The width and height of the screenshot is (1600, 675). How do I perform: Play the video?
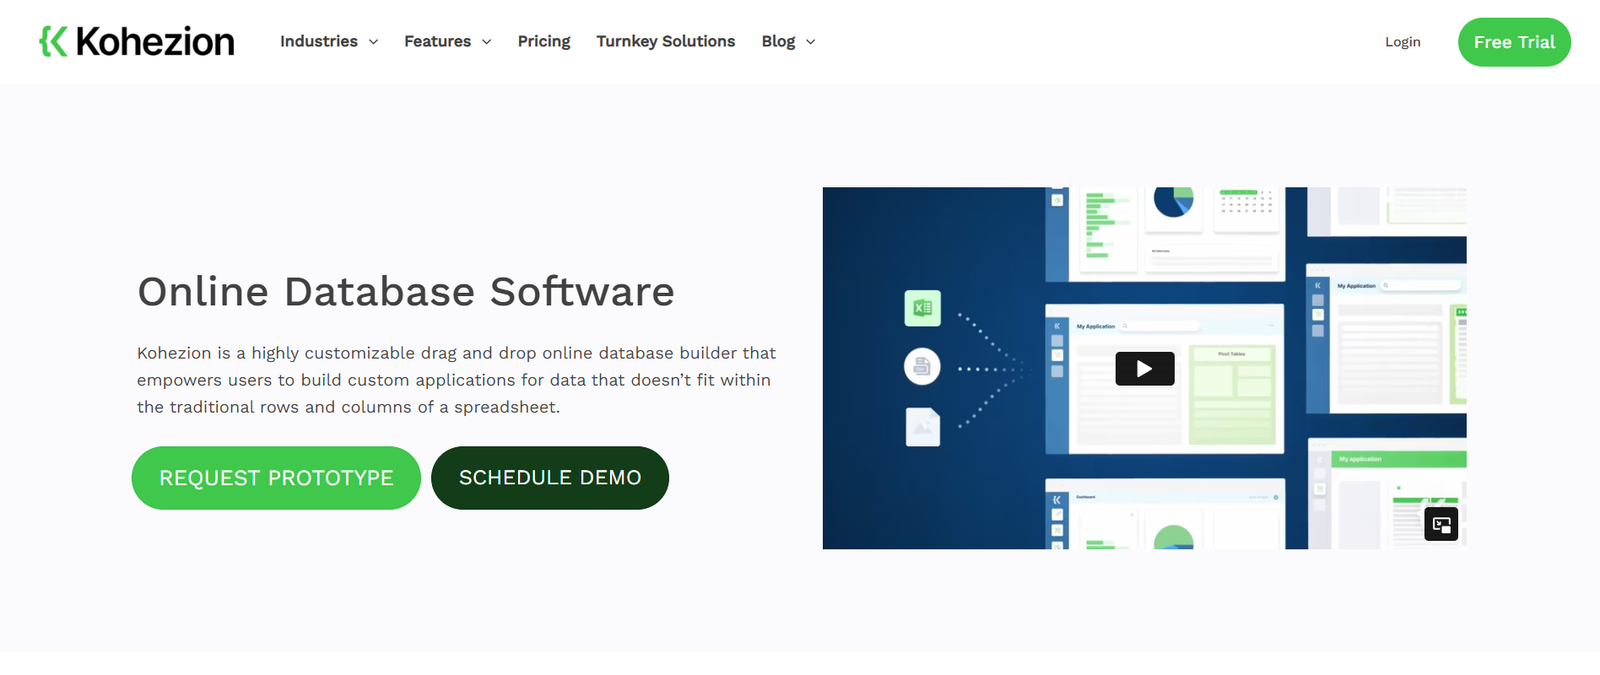[x=1145, y=369]
